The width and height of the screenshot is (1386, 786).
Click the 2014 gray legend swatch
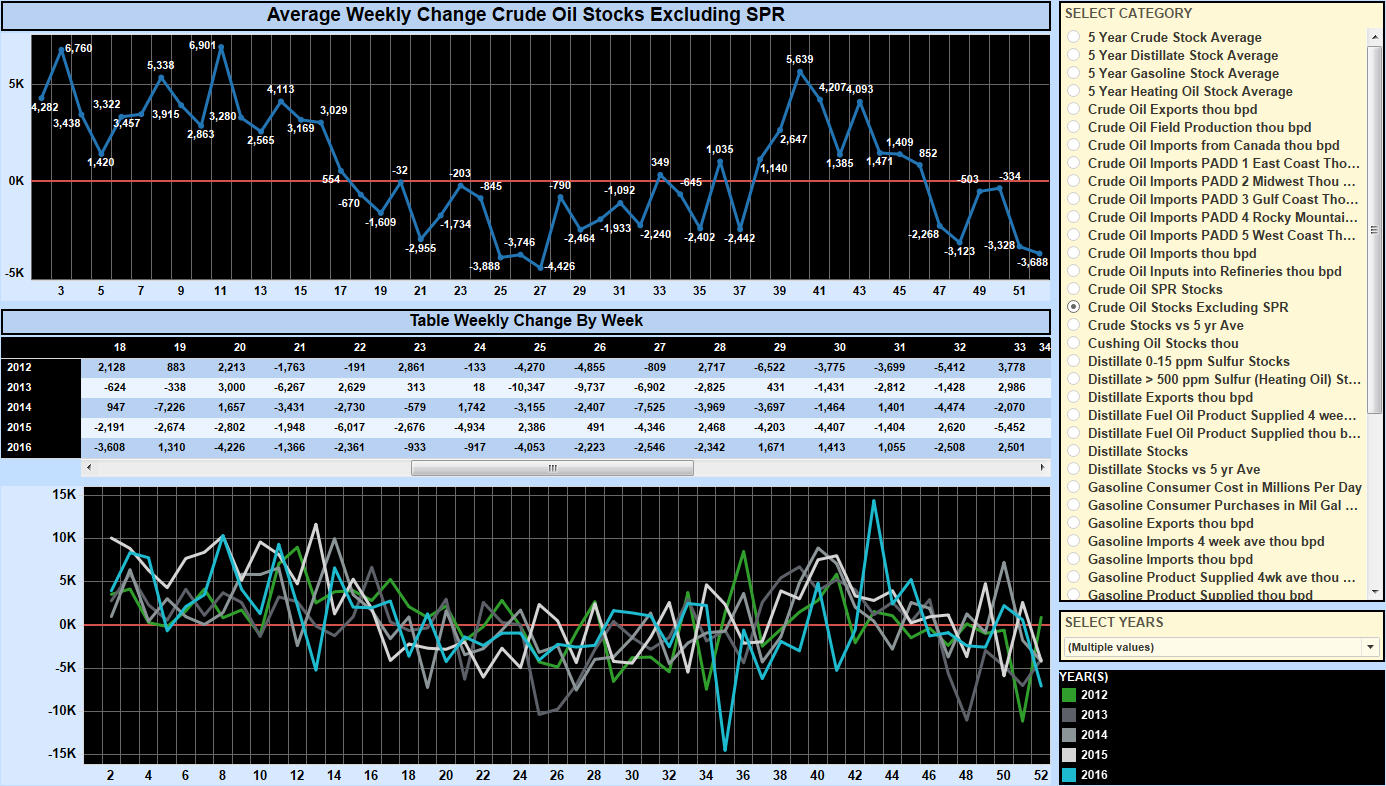[1069, 735]
